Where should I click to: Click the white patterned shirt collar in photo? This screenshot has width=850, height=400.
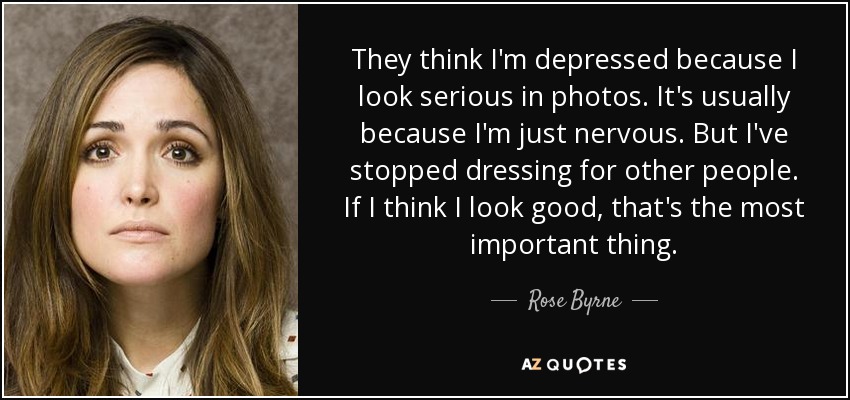[x=163, y=363]
